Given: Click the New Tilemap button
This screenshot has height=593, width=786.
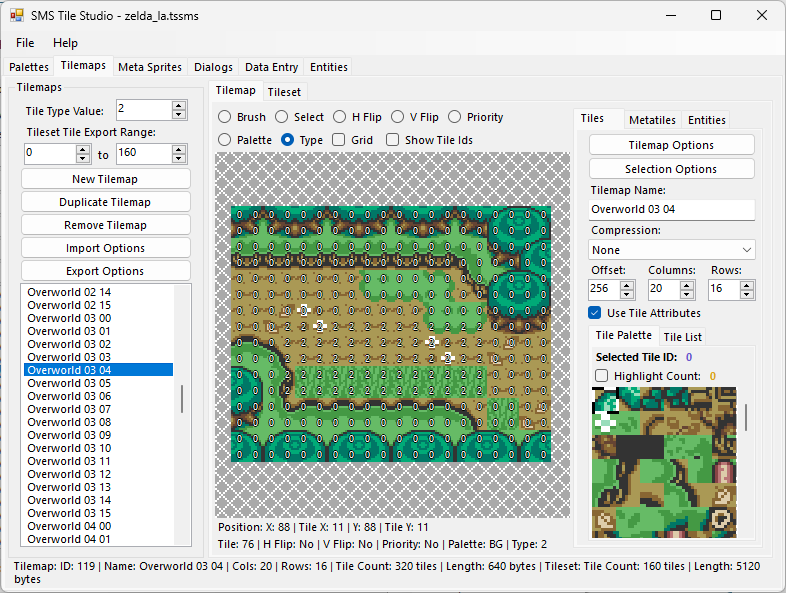Looking at the screenshot, I should point(105,179).
